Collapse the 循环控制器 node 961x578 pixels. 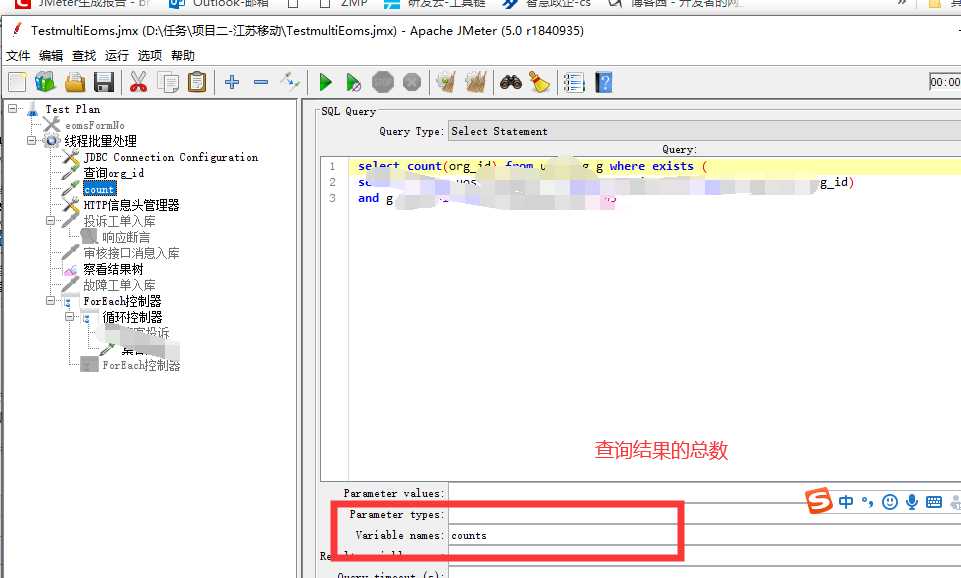69,316
